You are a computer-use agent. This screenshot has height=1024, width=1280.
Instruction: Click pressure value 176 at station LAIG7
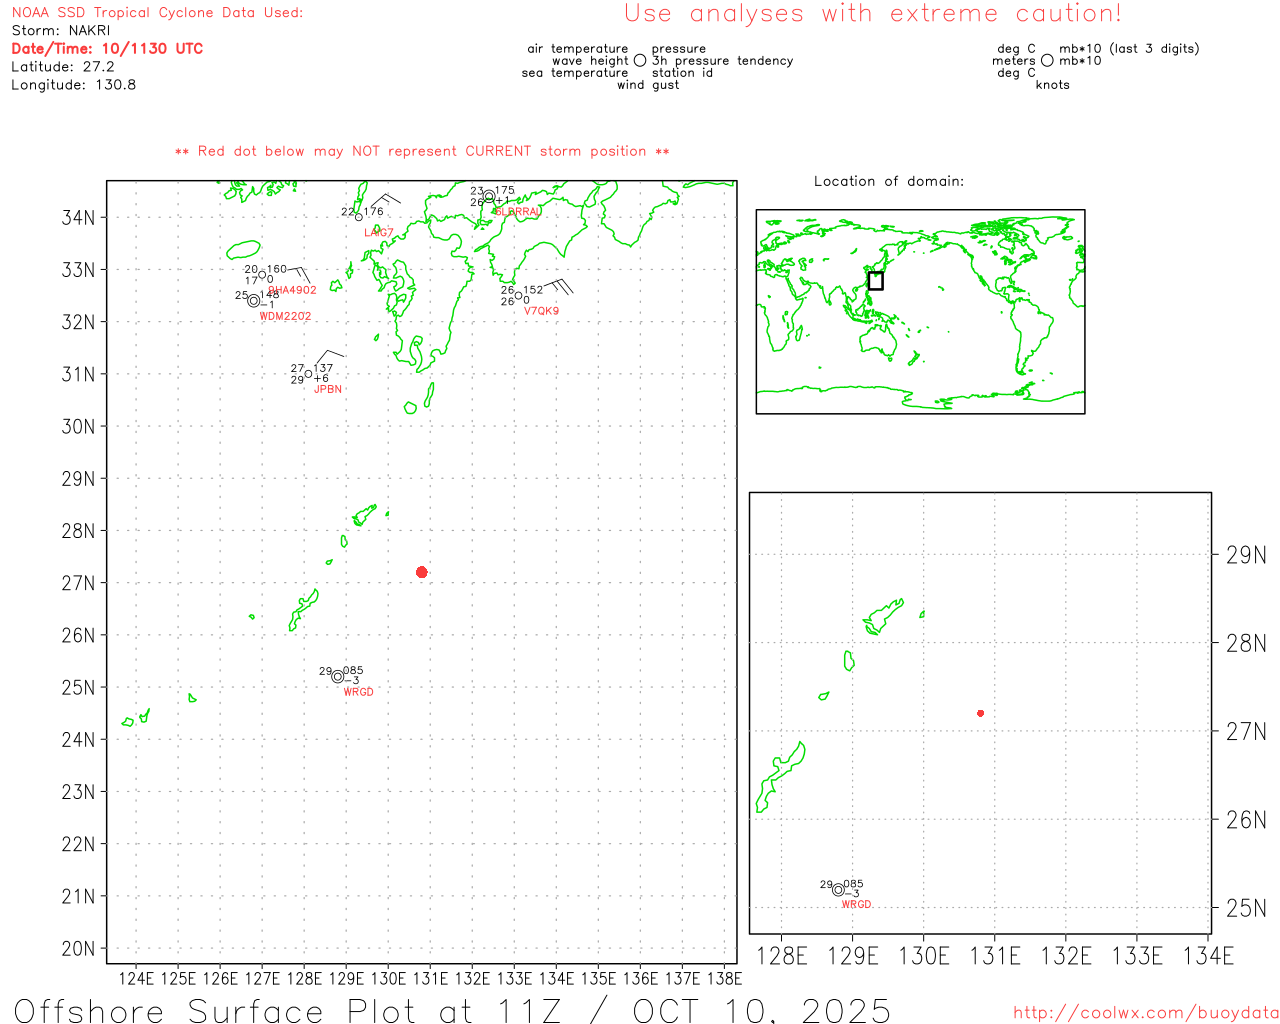373,211
